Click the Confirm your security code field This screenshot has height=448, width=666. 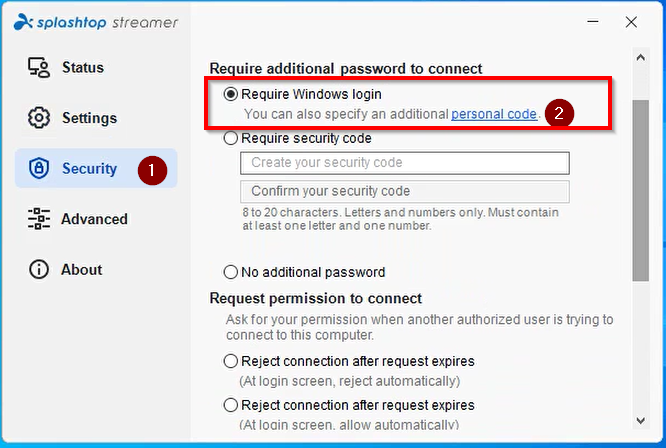(405, 192)
